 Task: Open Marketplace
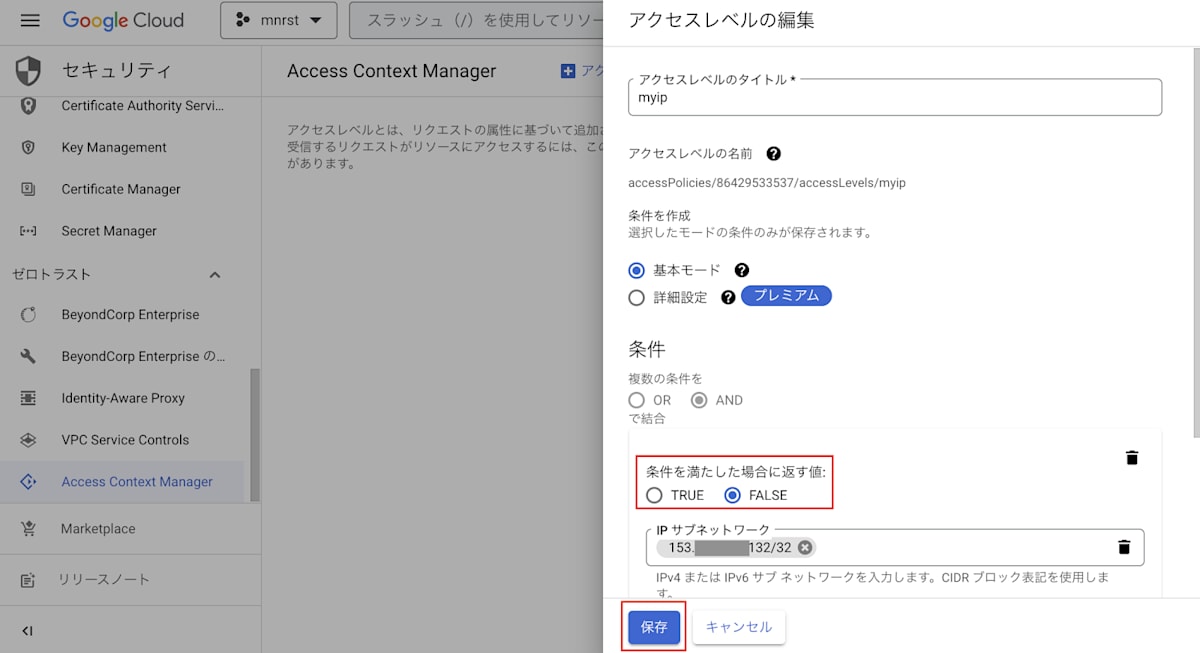point(98,528)
